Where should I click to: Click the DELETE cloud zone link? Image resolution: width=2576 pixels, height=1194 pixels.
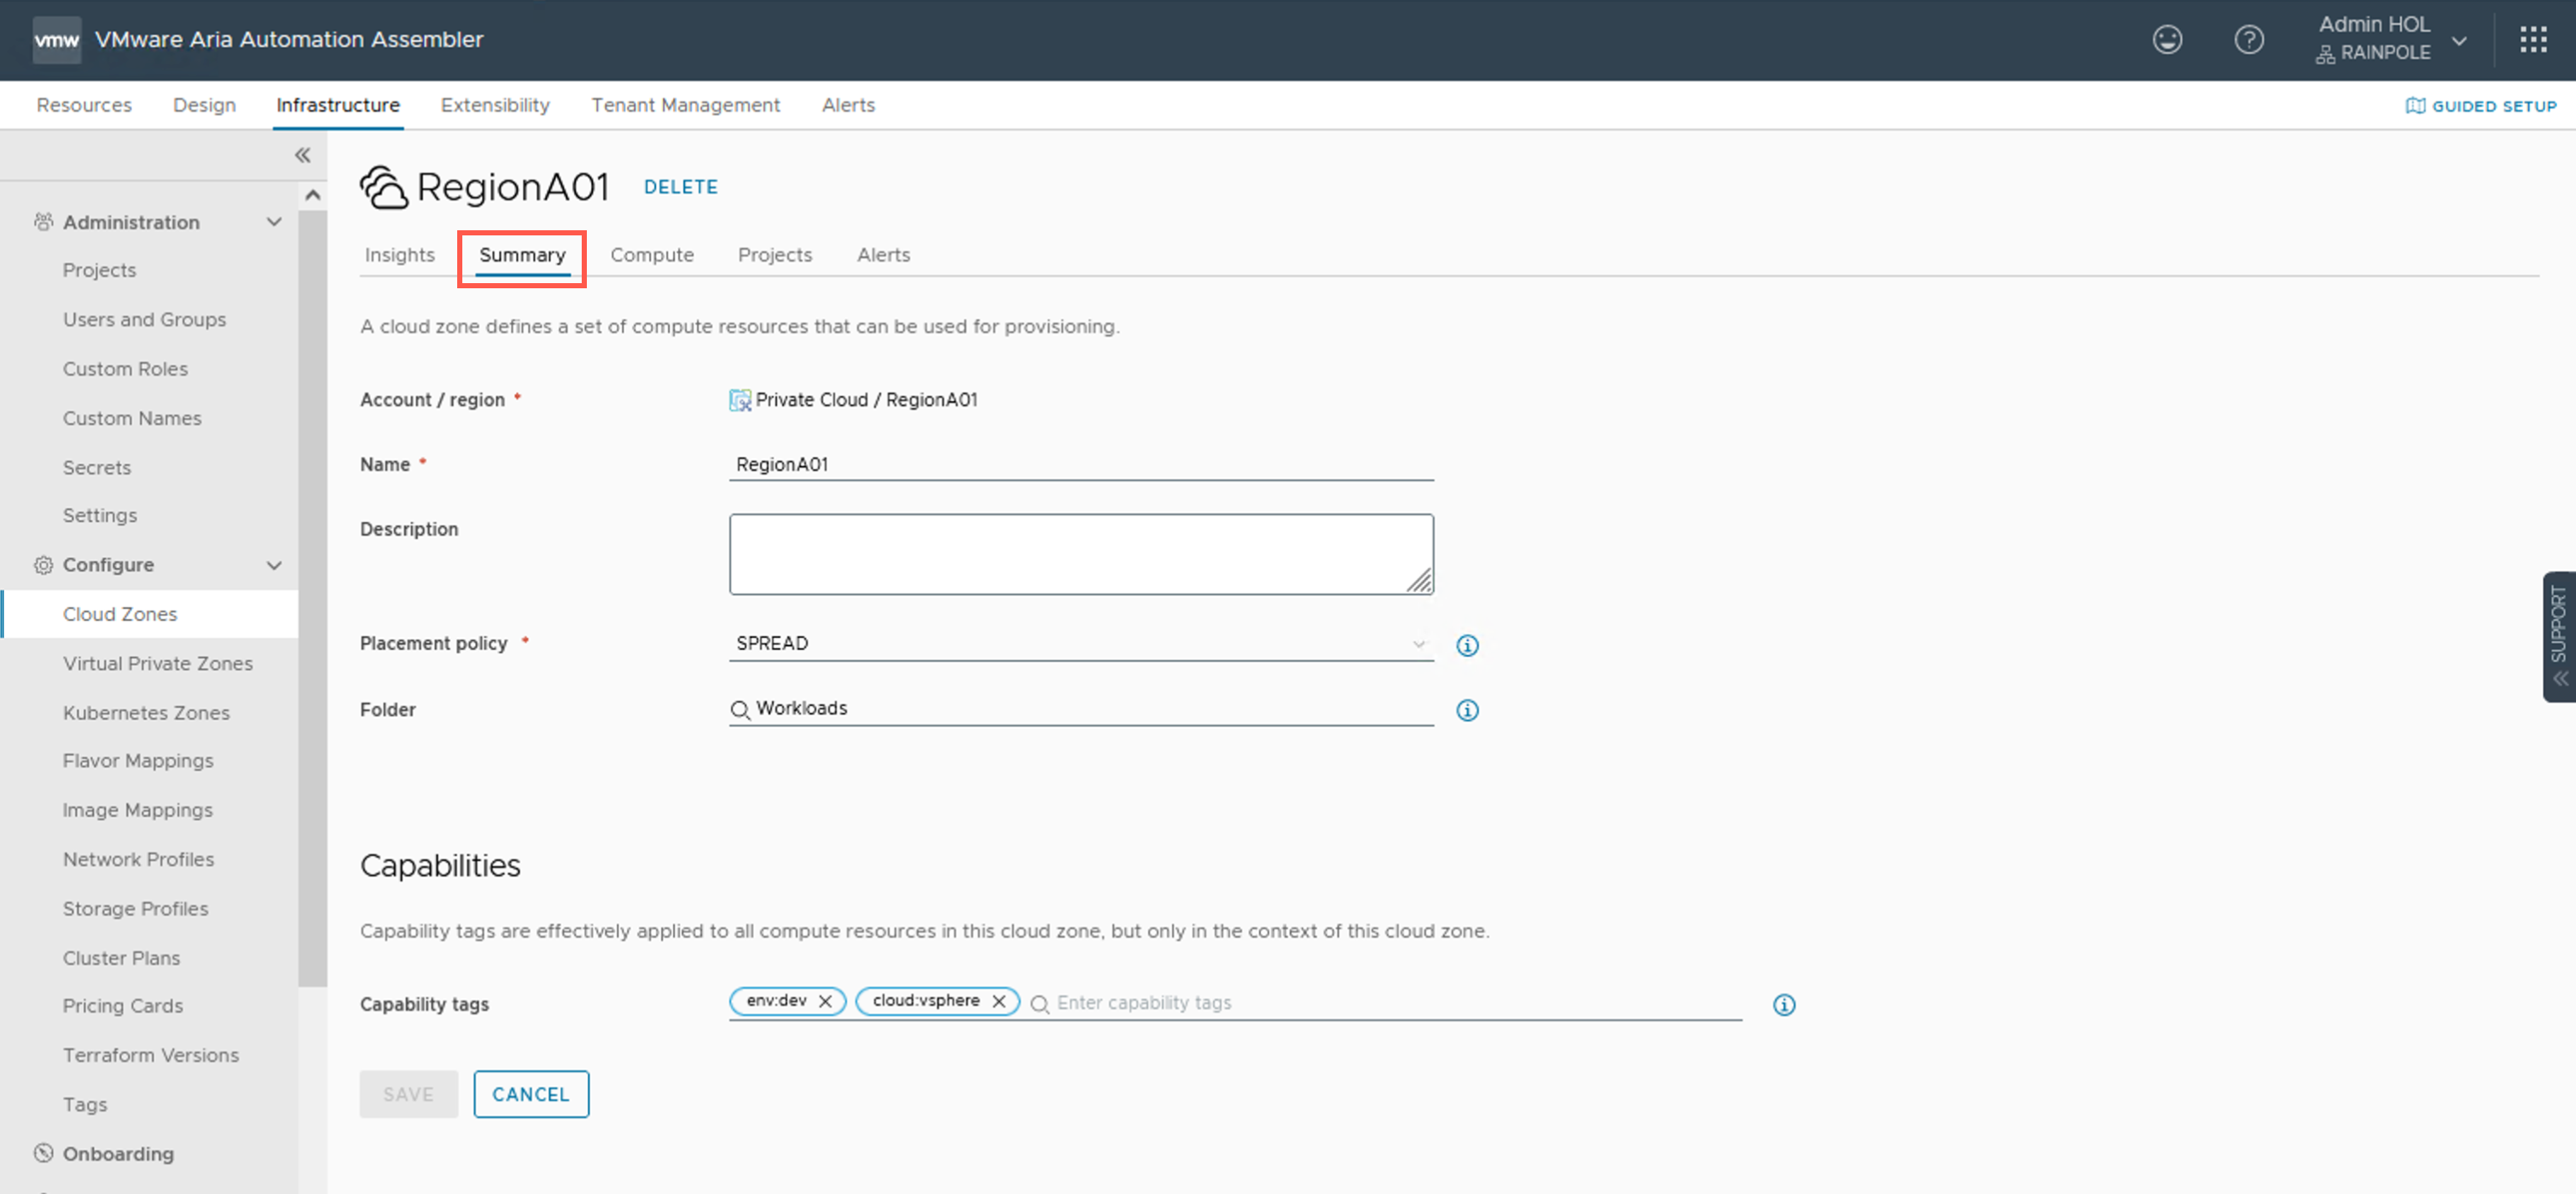[680, 187]
